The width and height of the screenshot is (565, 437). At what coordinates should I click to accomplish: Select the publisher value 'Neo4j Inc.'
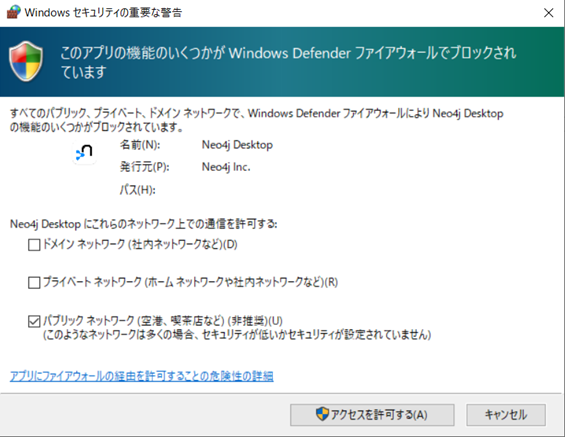click(226, 167)
